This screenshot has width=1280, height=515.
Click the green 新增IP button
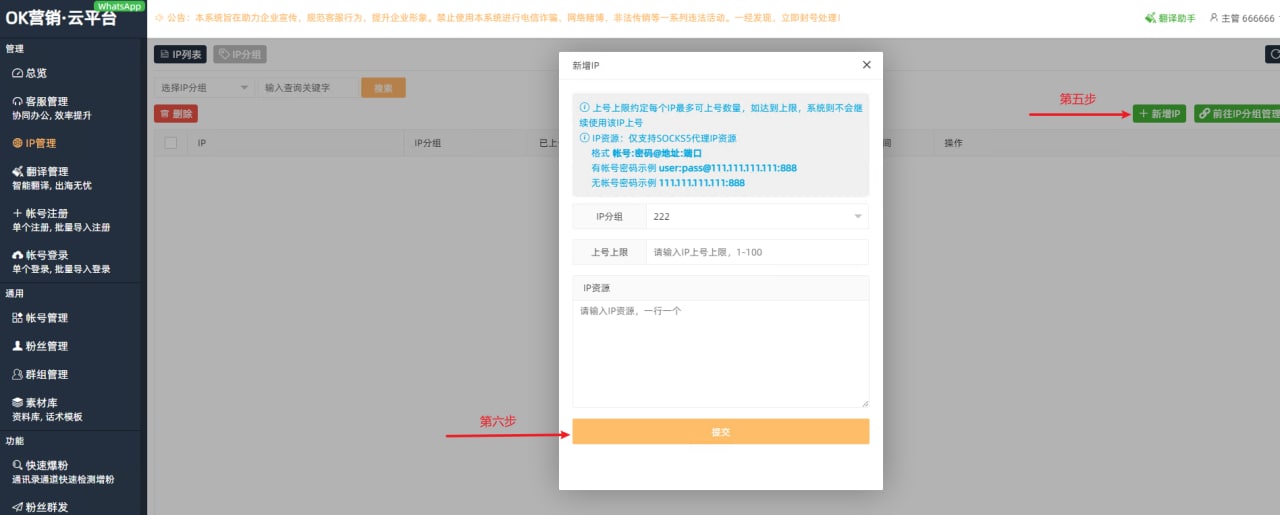coord(1160,114)
